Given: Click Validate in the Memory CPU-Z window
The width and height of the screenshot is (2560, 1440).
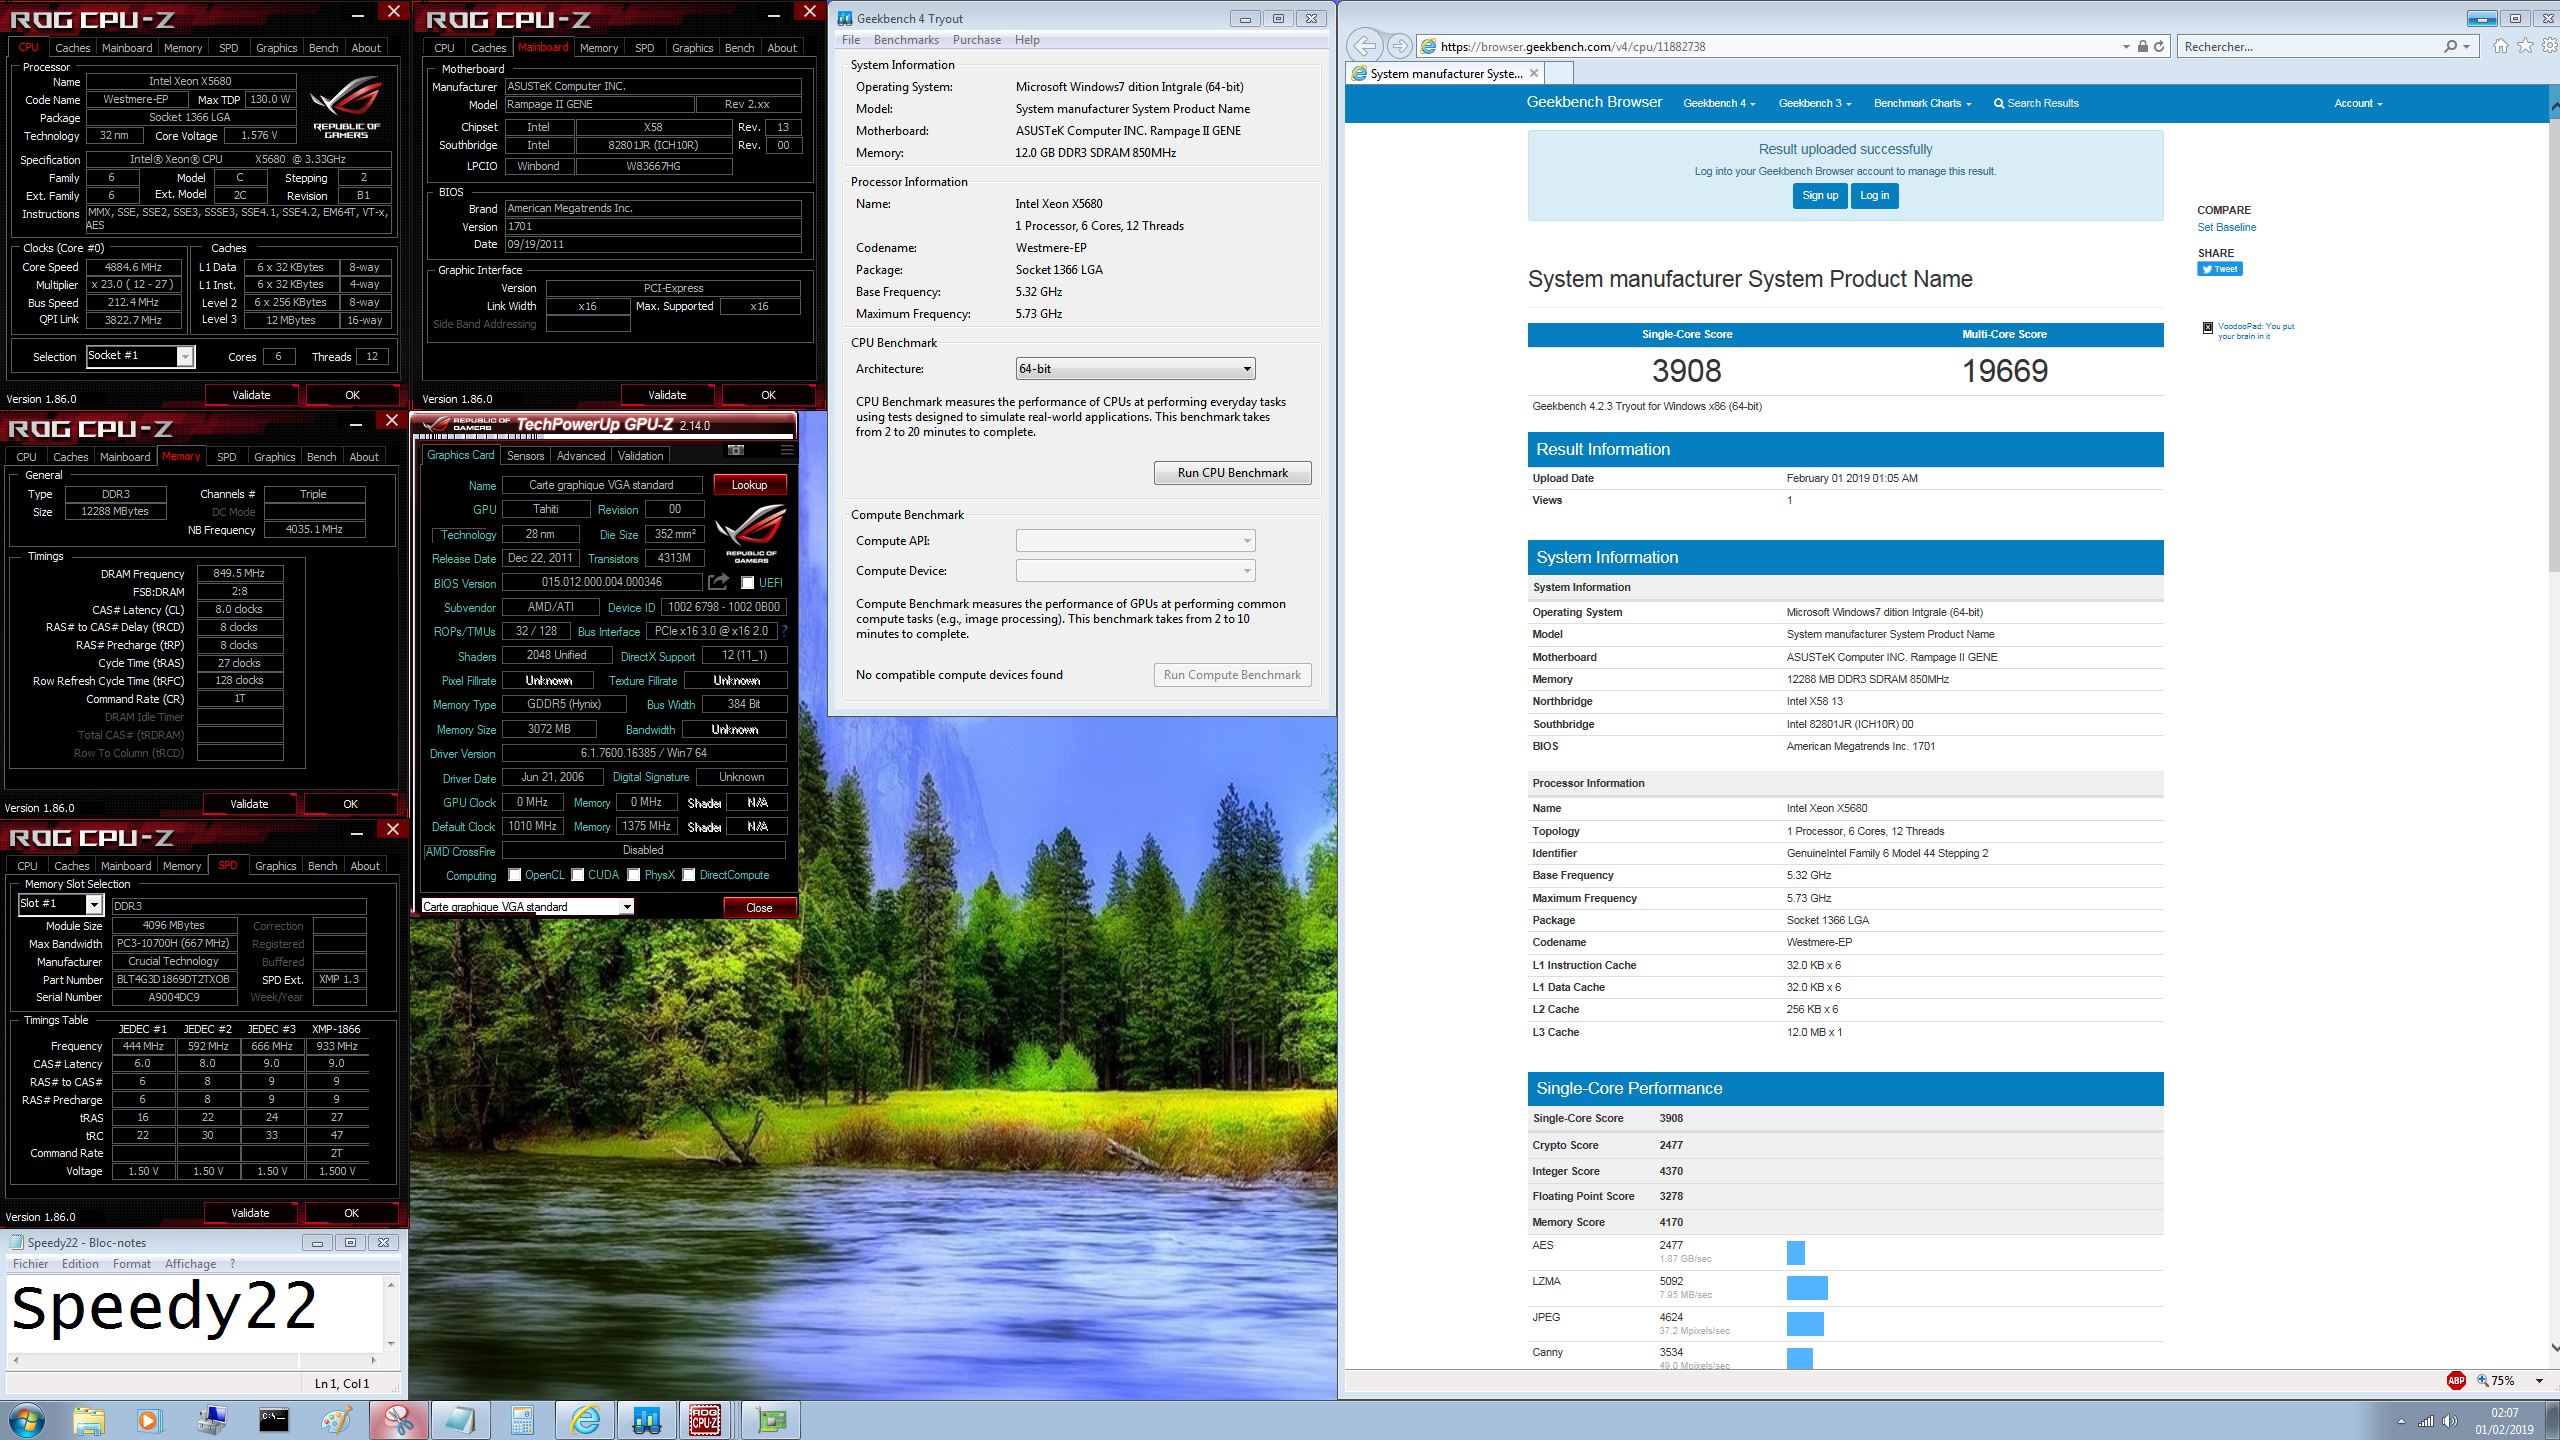Looking at the screenshot, I should point(250,804).
